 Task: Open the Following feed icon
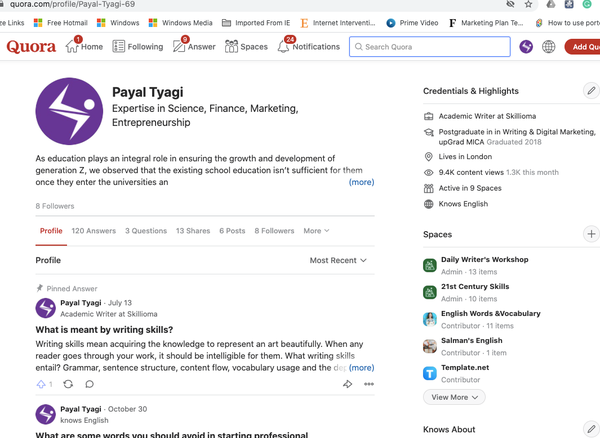118,46
